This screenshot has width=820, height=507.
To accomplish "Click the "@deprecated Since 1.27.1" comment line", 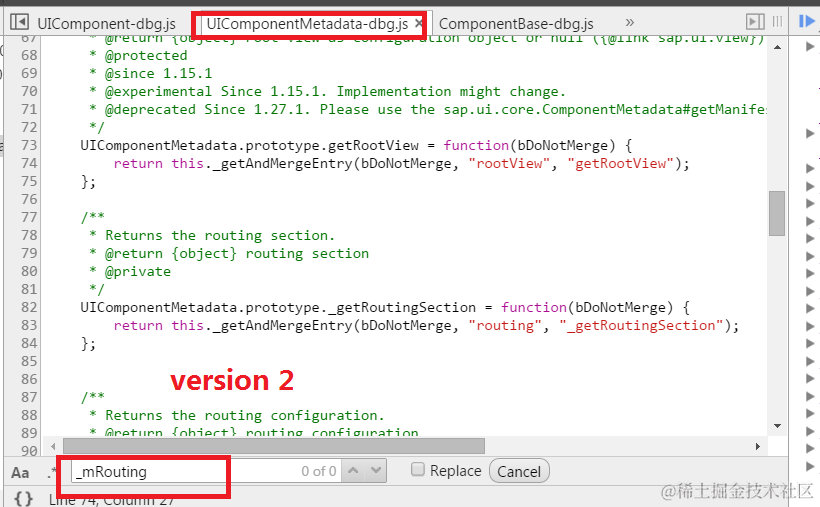I will 428,109.
